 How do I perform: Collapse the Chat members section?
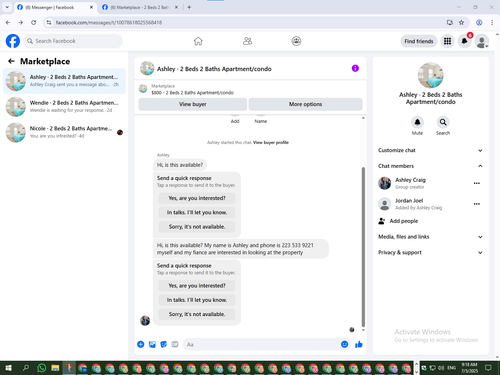click(x=430, y=166)
